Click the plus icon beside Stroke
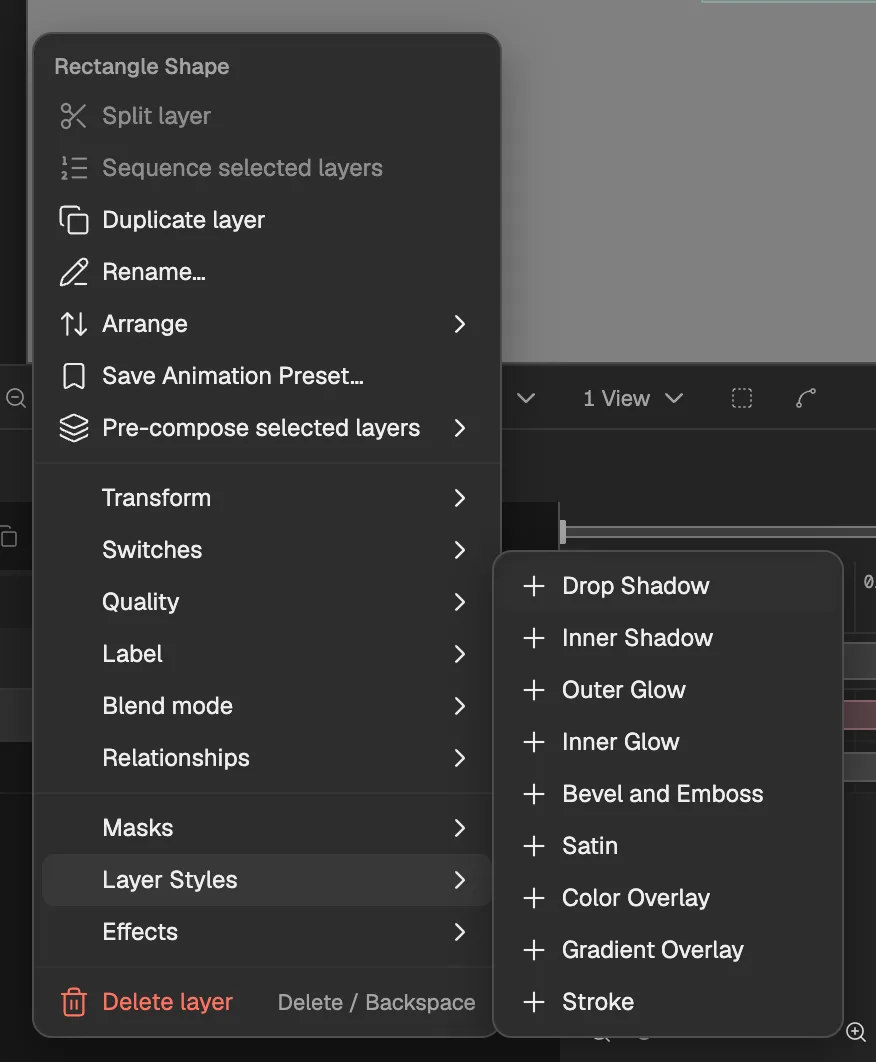The height and width of the screenshot is (1062, 876). tap(534, 1002)
